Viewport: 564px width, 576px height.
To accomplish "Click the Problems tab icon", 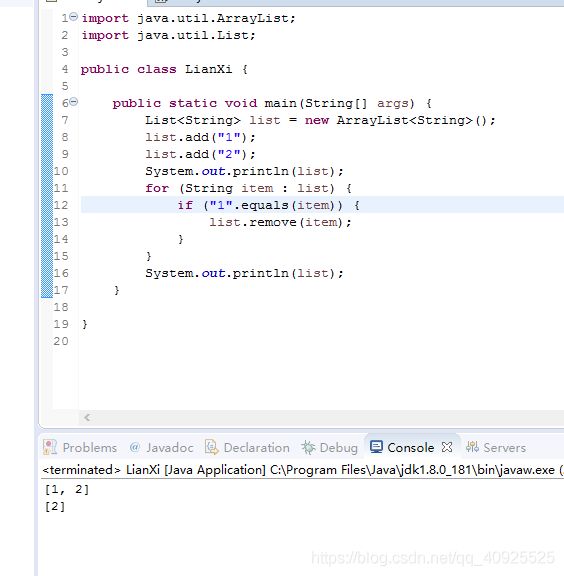I will [50, 447].
